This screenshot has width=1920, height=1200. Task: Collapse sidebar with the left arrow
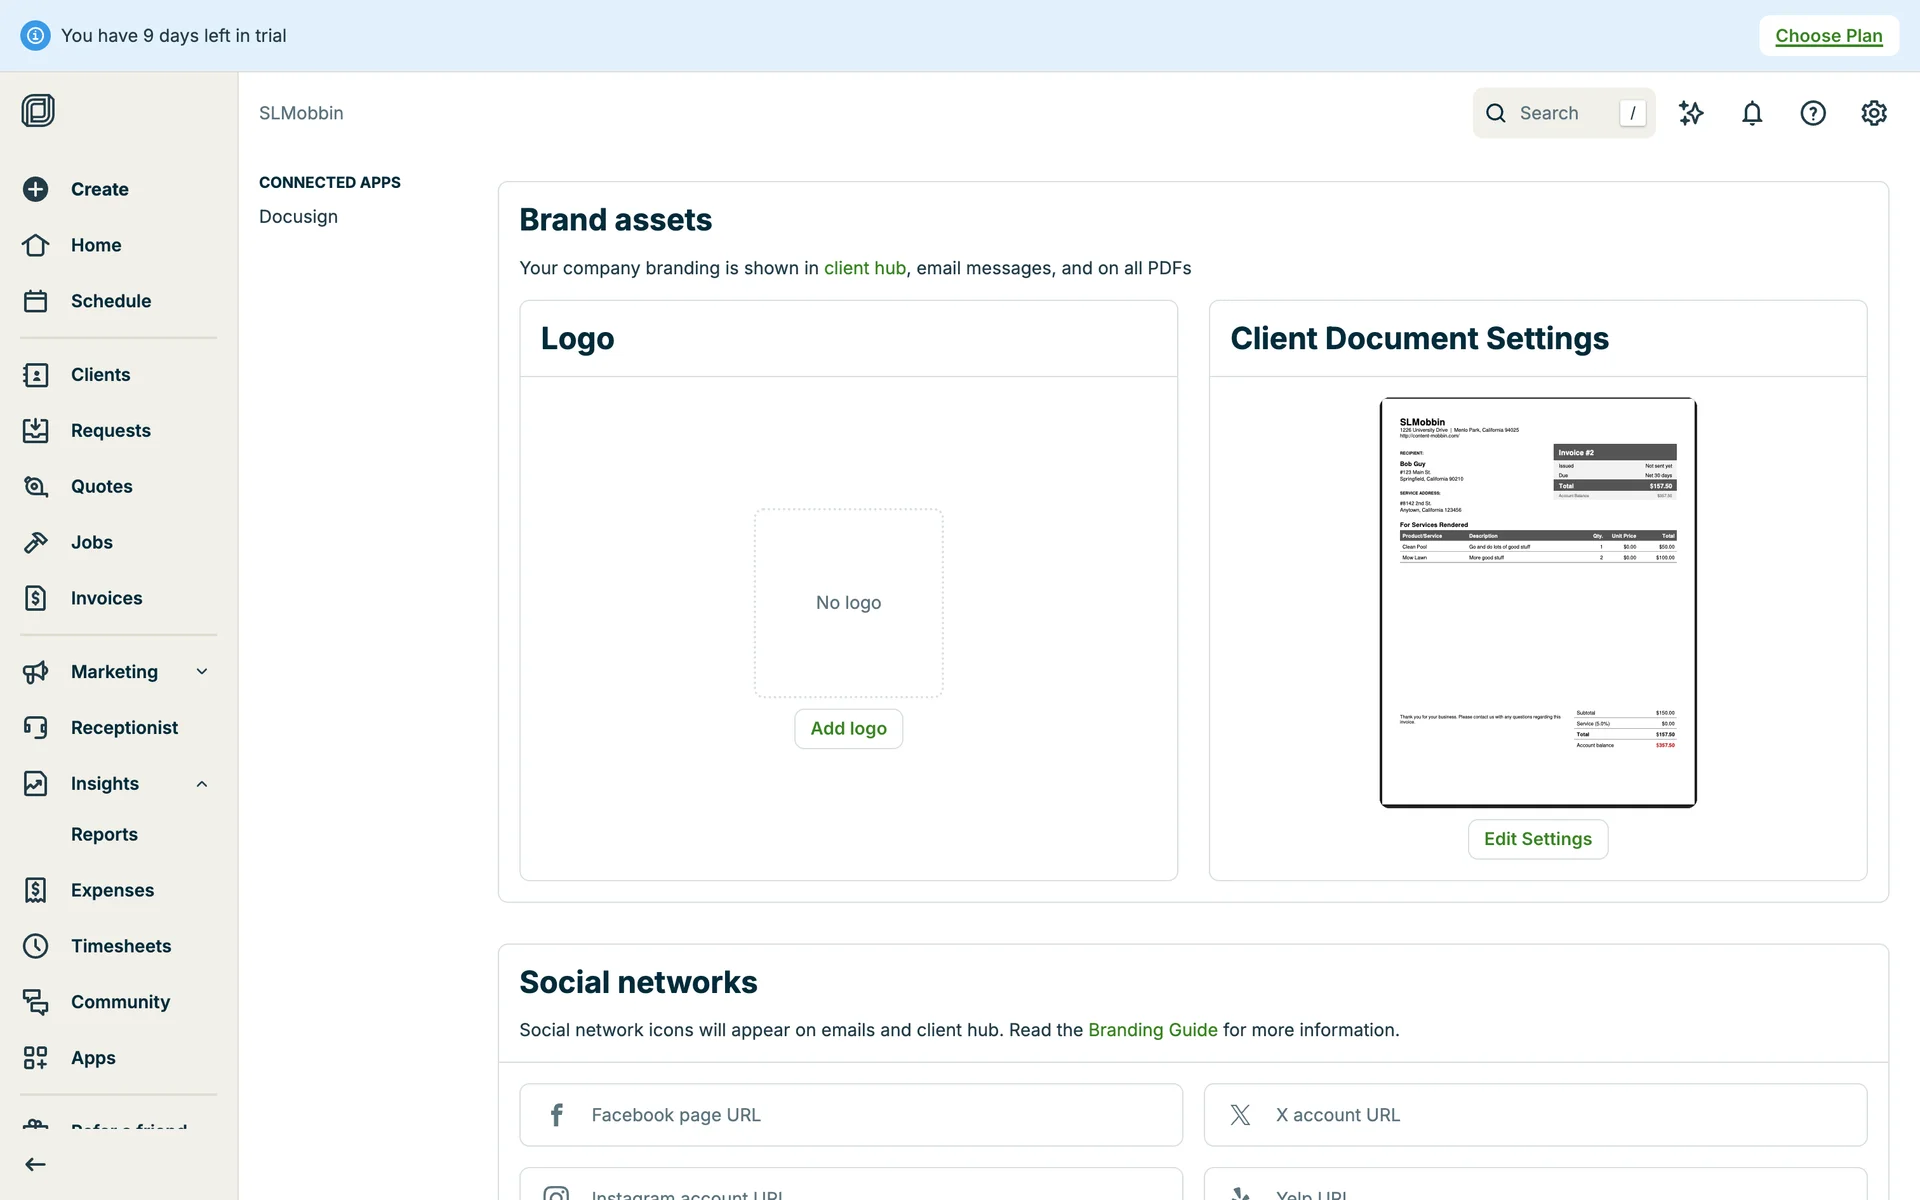[36, 1164]
